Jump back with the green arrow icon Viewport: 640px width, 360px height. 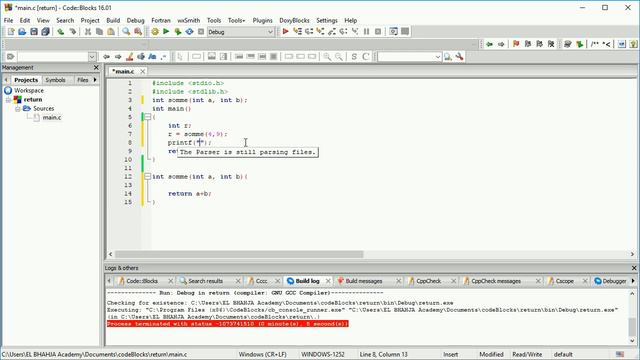tap(489, 44)
